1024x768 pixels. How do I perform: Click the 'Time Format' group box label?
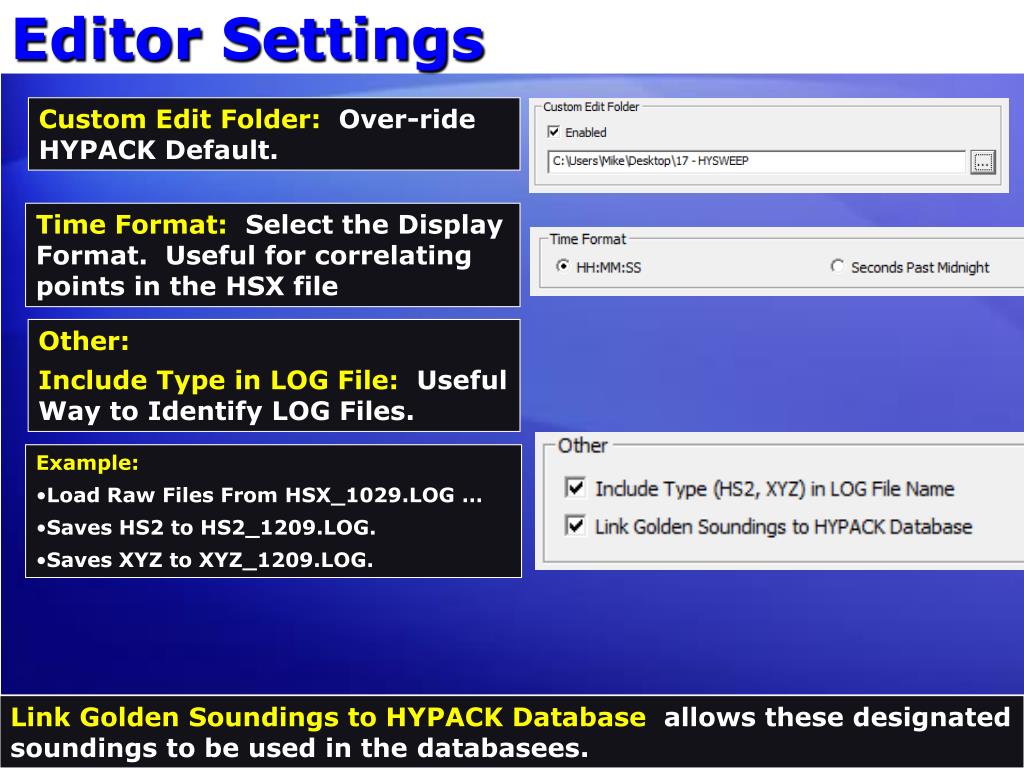coord(588,239)
